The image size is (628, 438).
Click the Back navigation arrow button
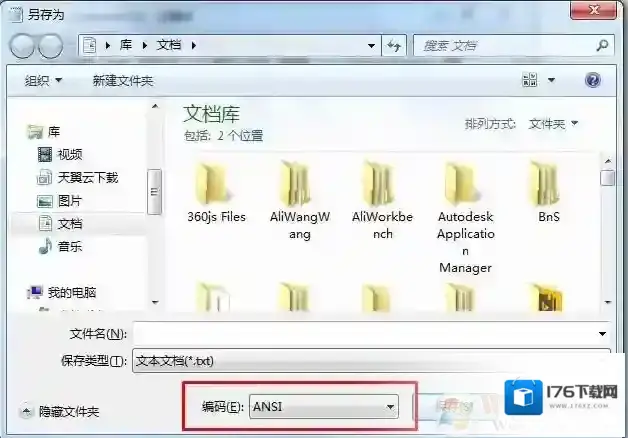(22, 46)
